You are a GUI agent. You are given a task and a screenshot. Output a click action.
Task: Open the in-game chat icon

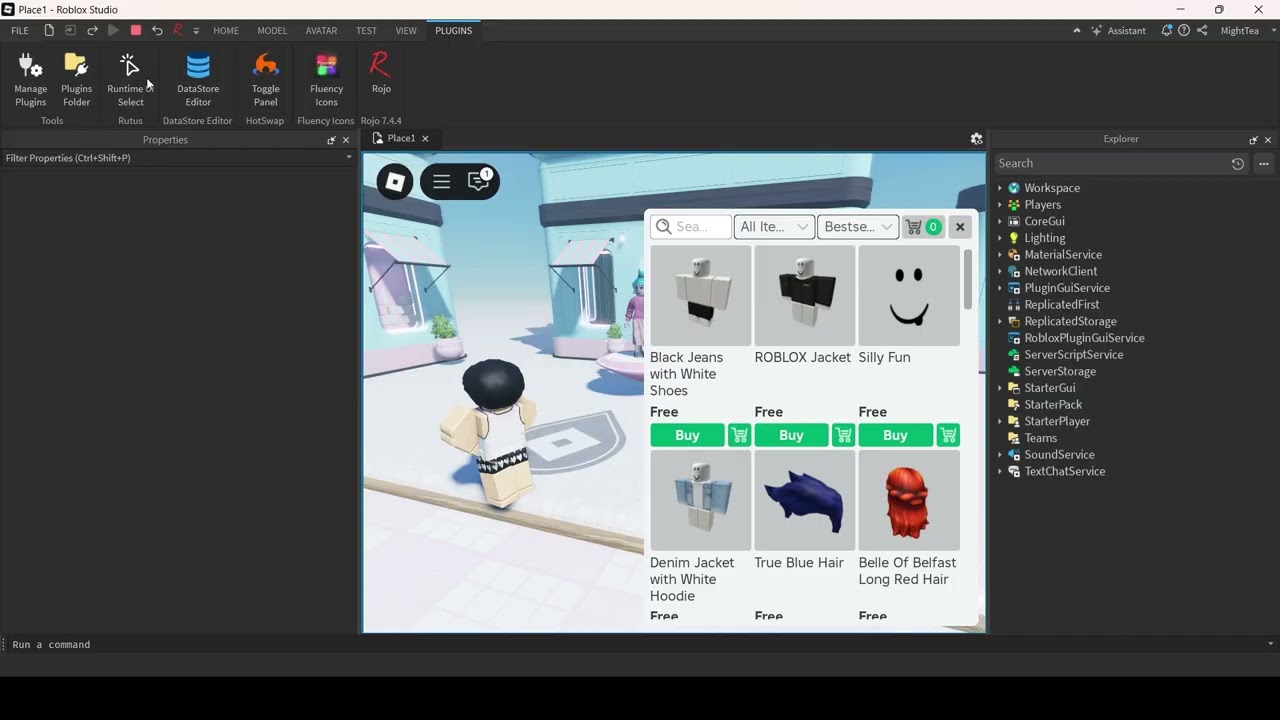click(x=479, y=181)
